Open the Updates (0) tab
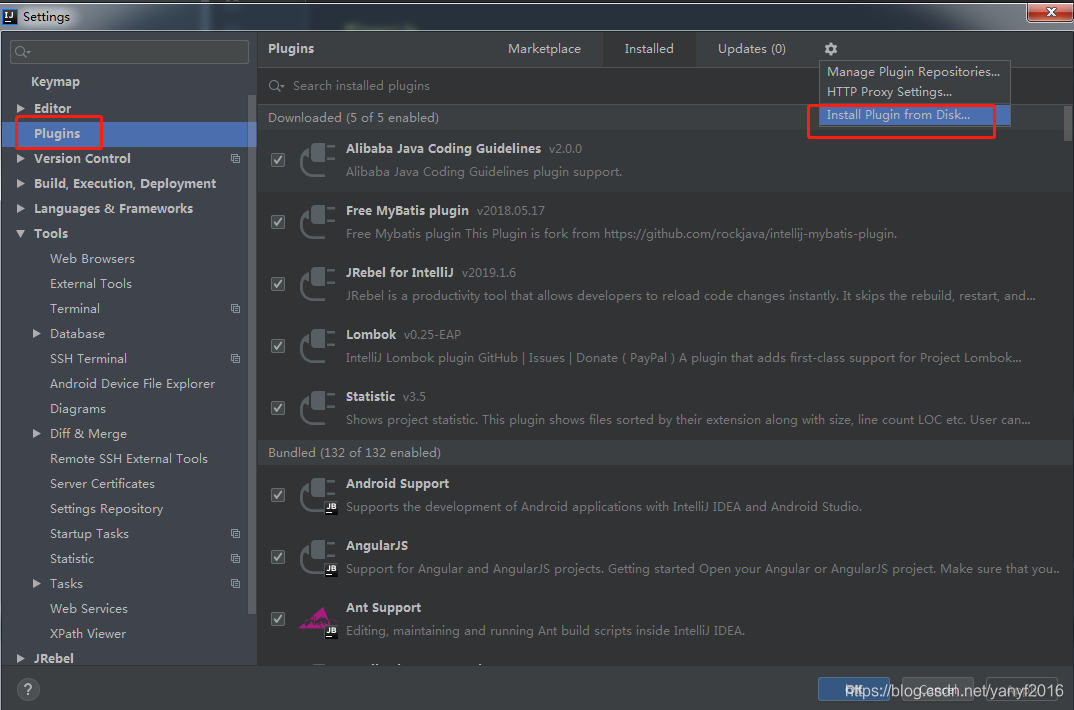This screenshot has width=1074, height=710. (751, 49)
